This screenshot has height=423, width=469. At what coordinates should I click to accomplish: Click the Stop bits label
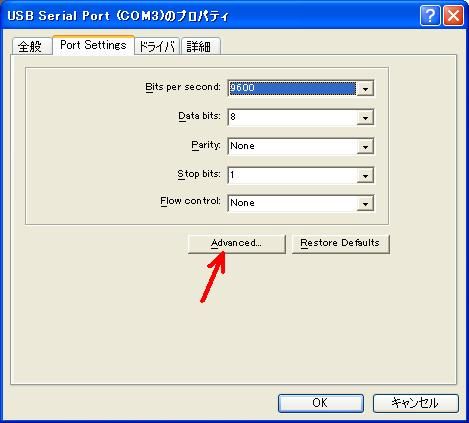[x=199, y=174]
